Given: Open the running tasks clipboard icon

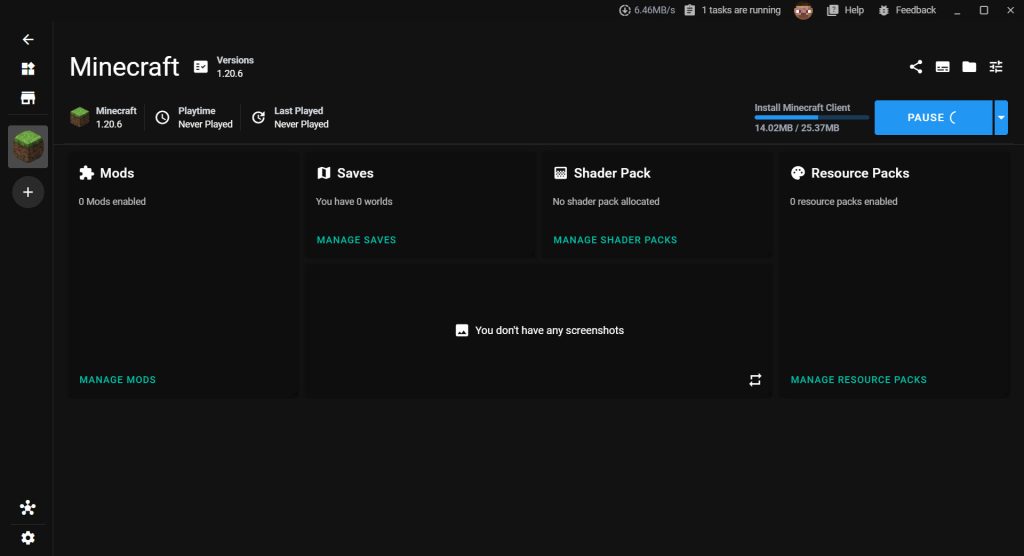Looking at the screenshot, I should [x=690, y=10].
